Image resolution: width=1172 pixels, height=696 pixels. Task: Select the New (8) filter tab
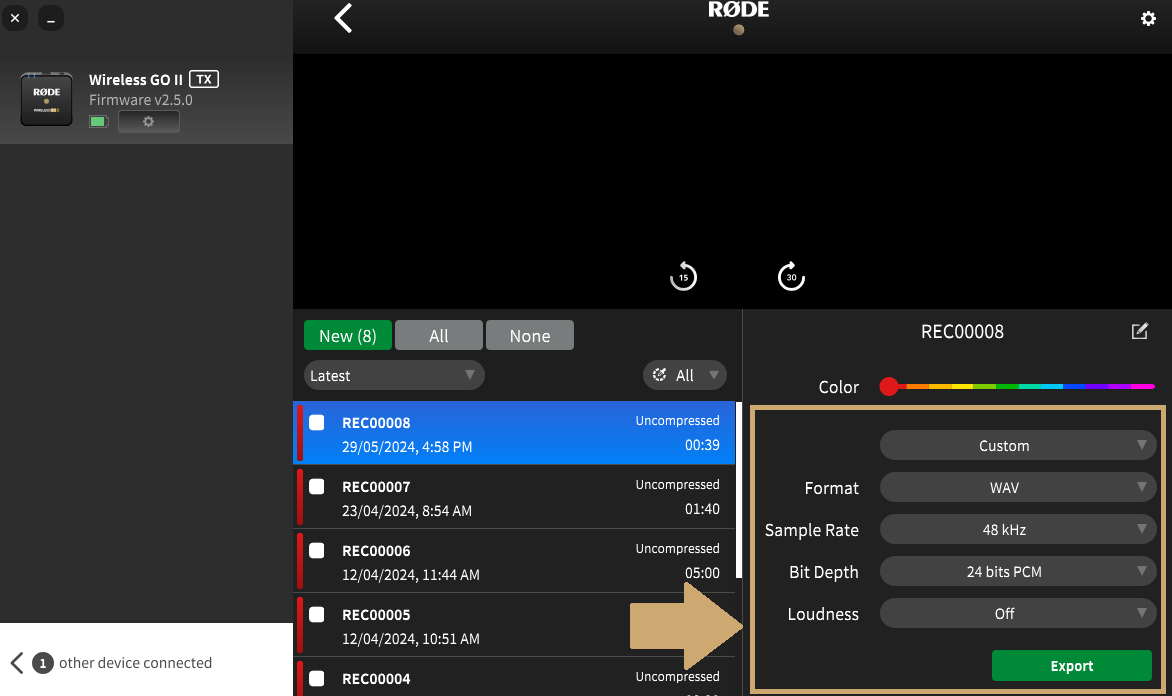348,336
